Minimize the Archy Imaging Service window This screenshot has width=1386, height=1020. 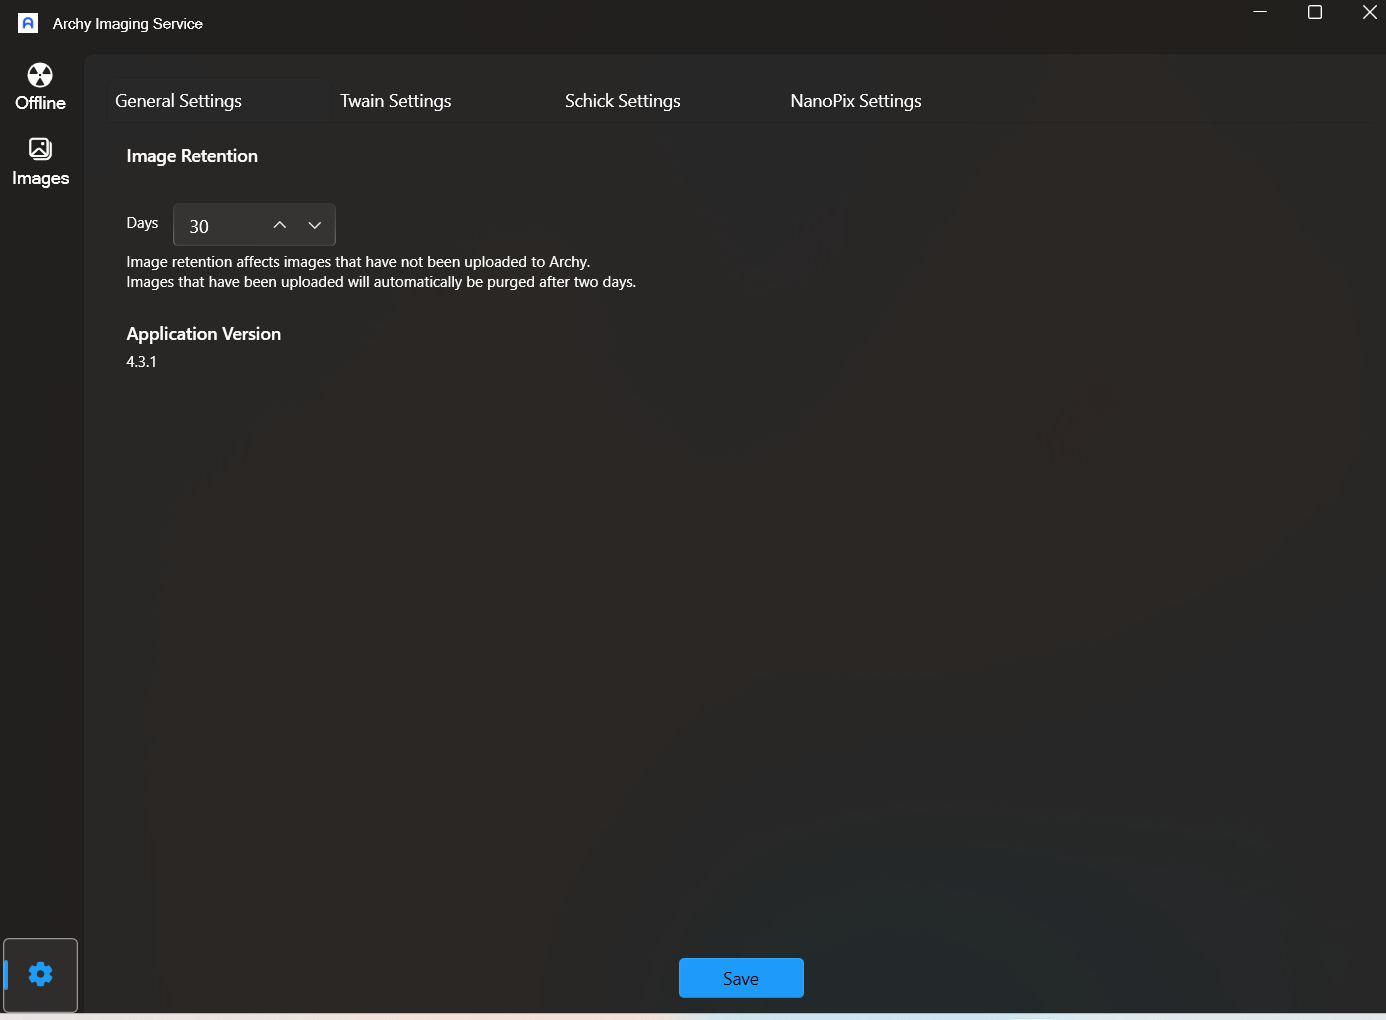click(x=1260, y=12)
